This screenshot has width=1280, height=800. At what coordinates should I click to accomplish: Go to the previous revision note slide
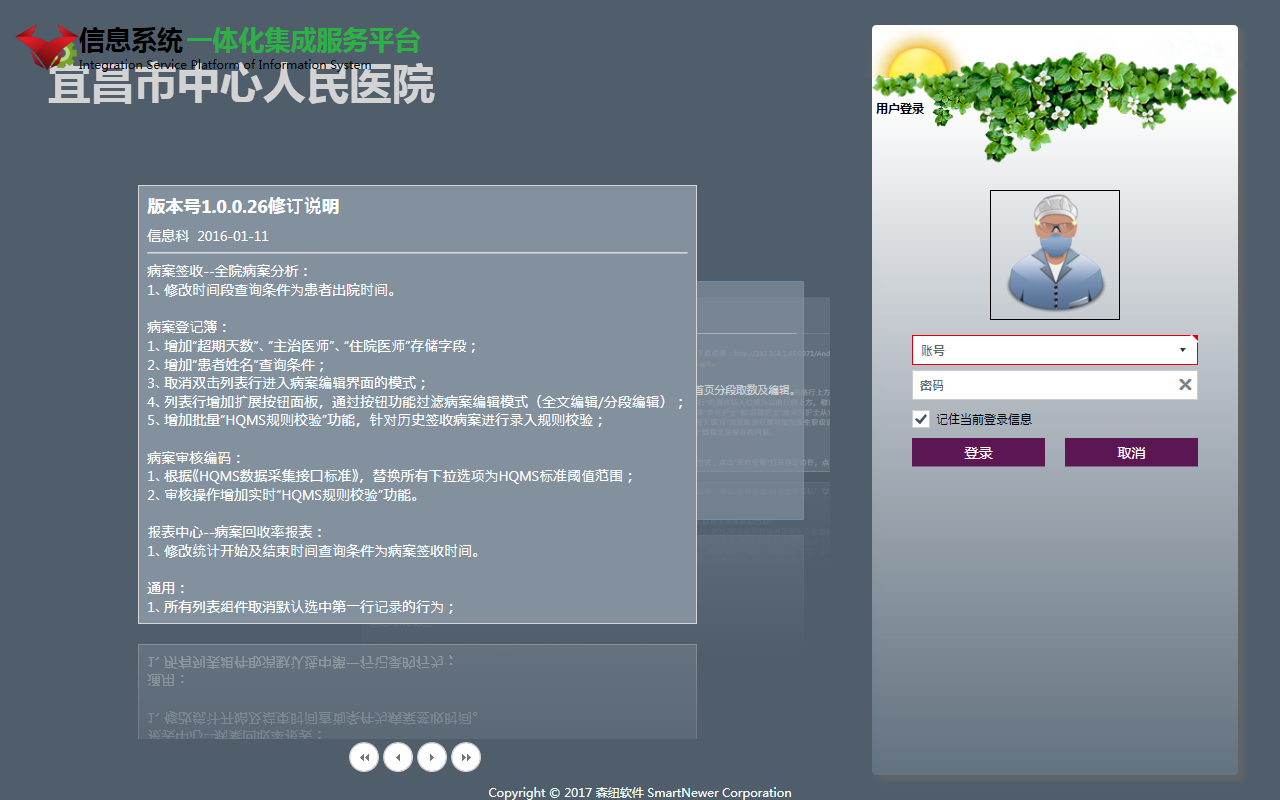398,758
